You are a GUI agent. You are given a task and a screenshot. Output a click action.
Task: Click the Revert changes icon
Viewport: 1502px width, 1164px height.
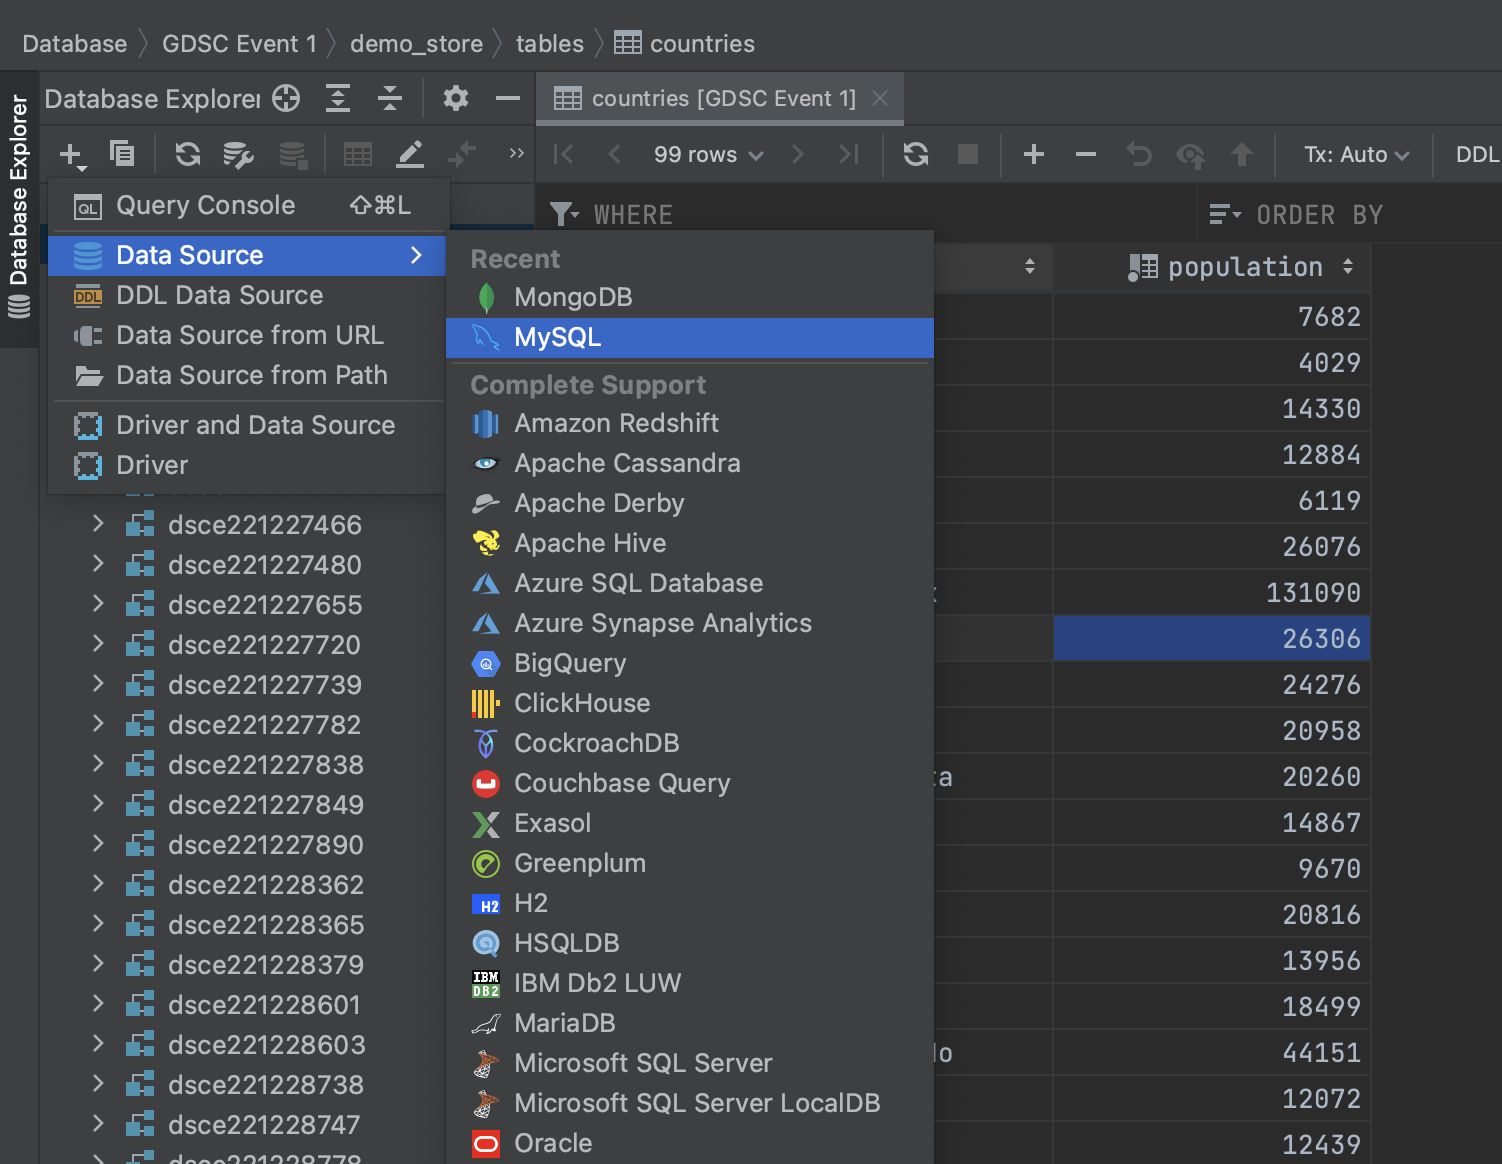[1138, 154]
